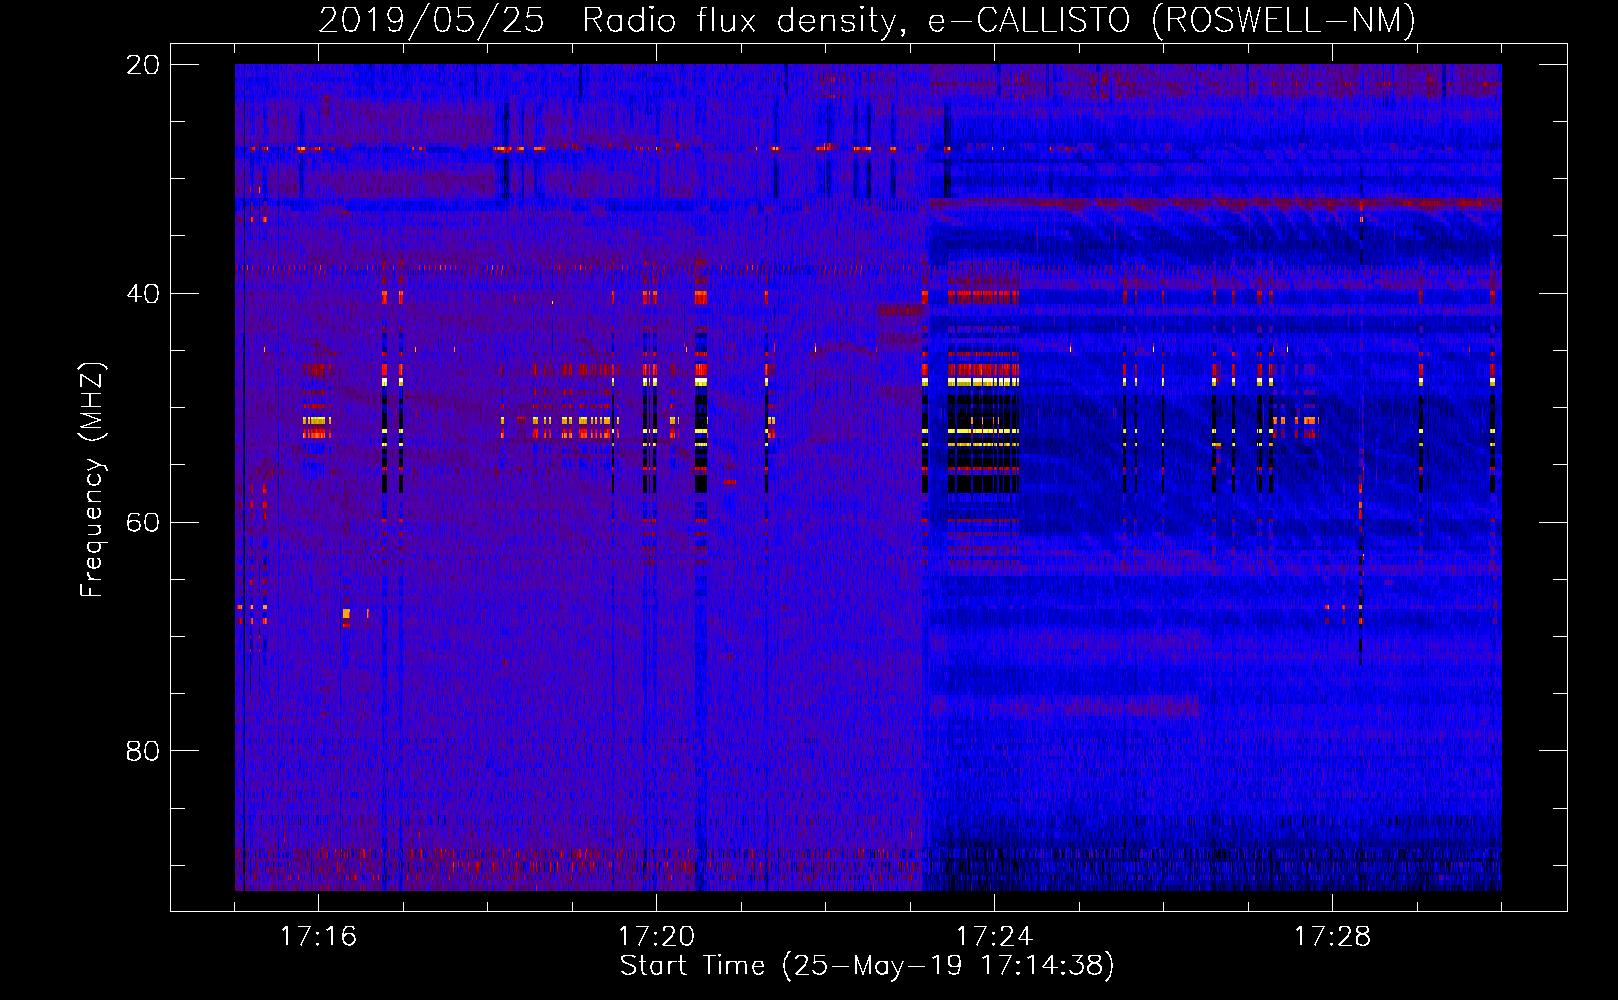Screen dimensions: 1618x1000
Task: Click the frequency tick label "20"
Action: pos(142,65)
